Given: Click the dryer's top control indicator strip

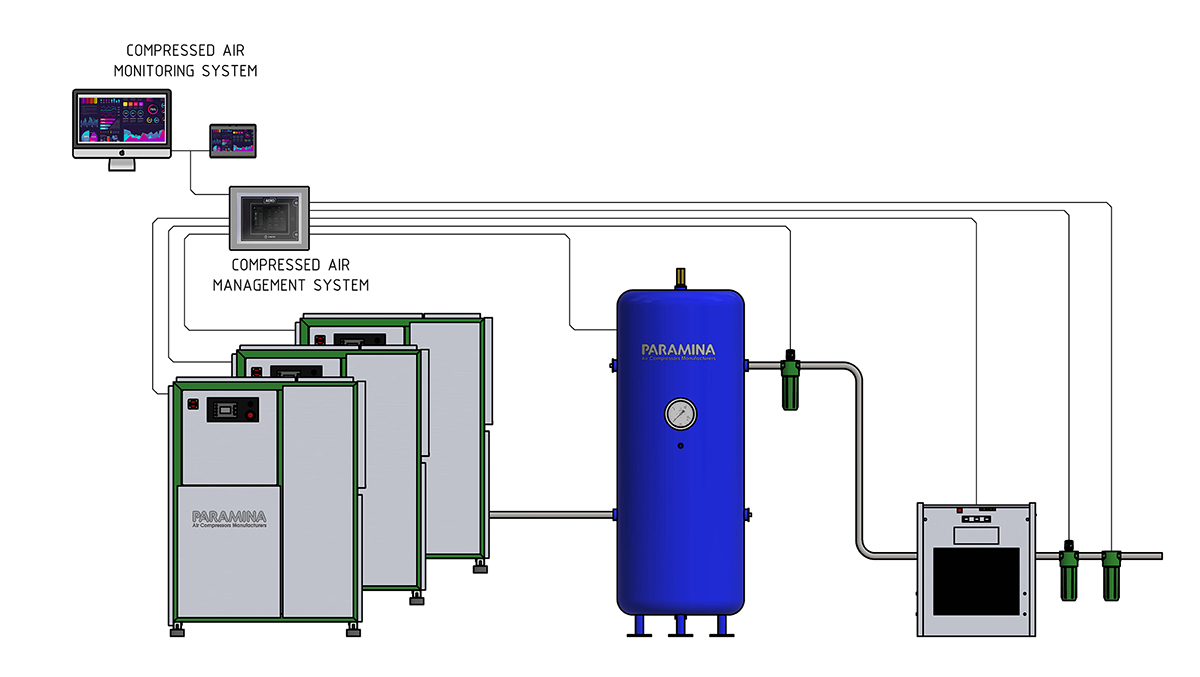Looking at the screenshot, I should click(975, 519).
